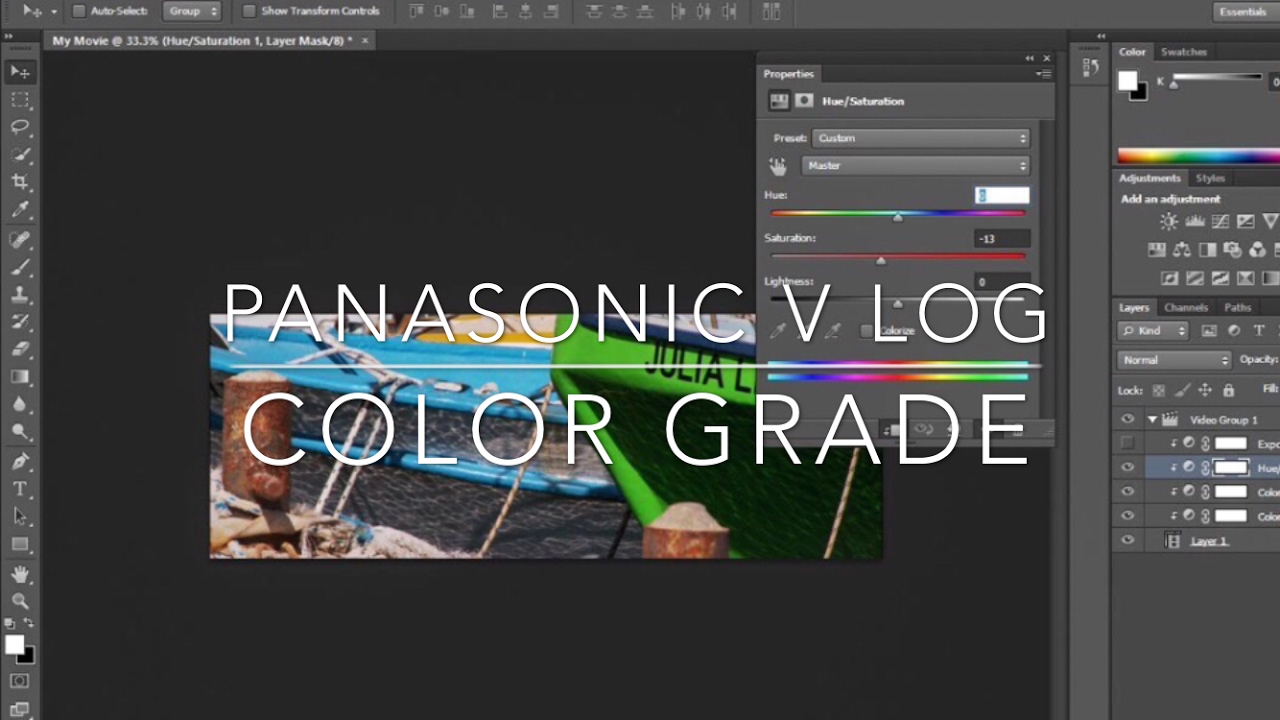Collapse the Video Group 1 triangle
1280x720 pixels.
1152,420
